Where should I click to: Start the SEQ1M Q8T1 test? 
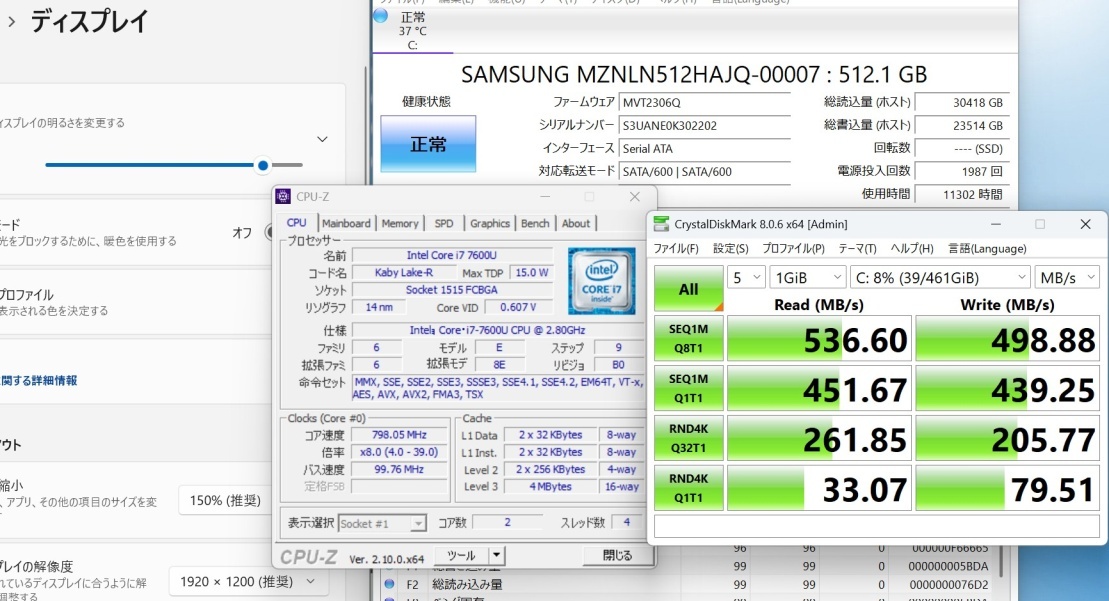click(x=688, y=339)
